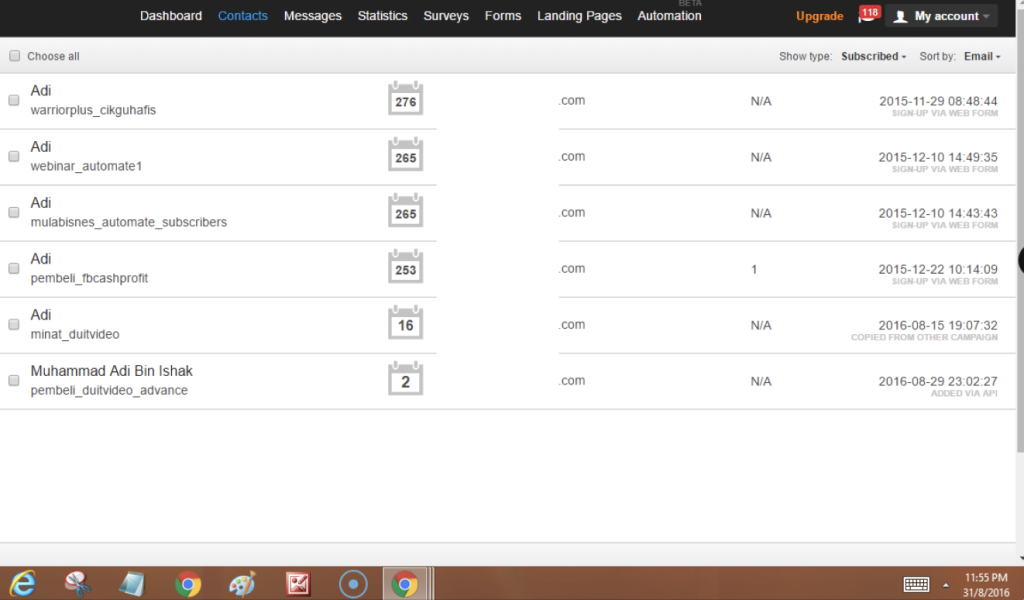Open the Automation menu item
Screen dimensions: 1024x600
coord(669,16)
